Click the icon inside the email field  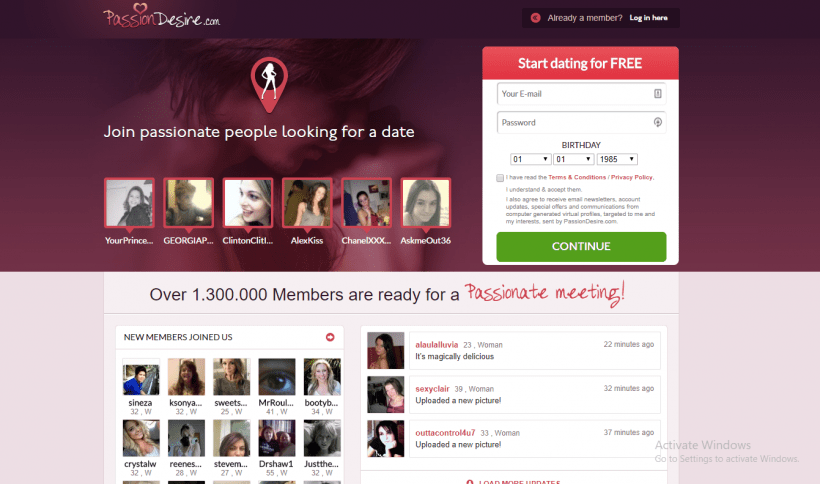657,94
